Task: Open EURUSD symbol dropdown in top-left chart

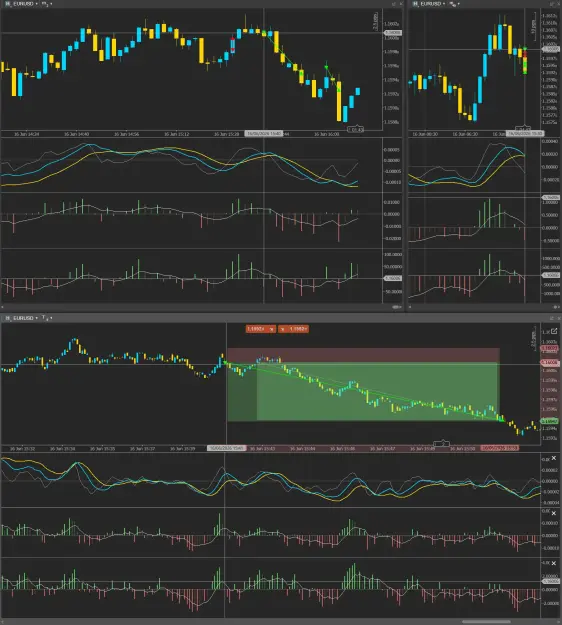Action: [26, 4]
